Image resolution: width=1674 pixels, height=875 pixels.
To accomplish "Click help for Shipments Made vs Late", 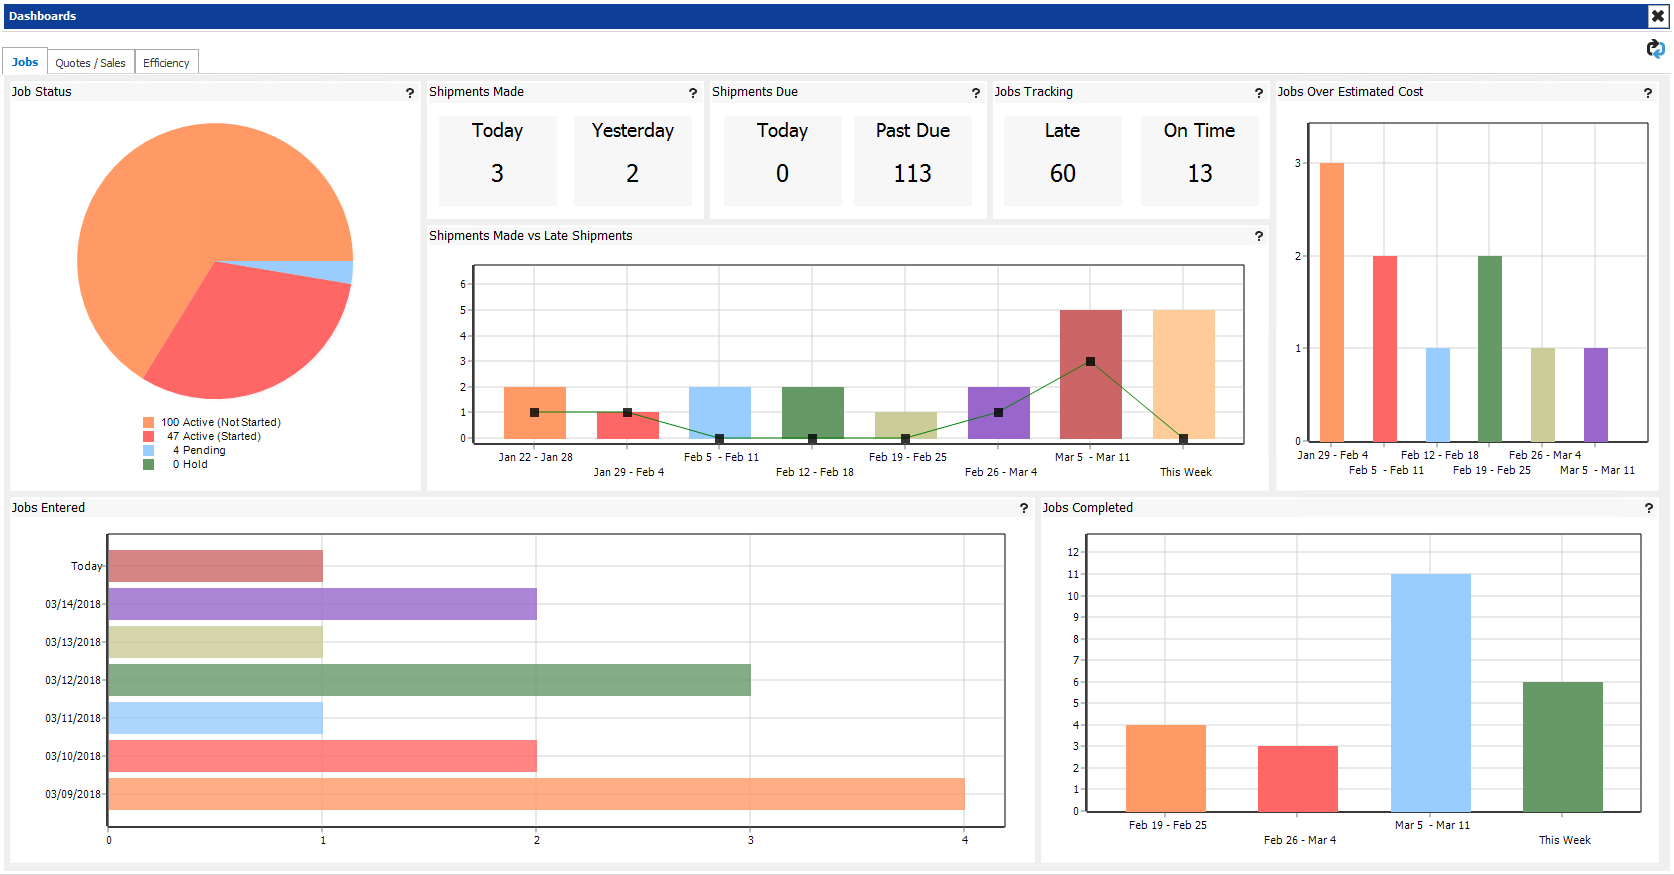I will pyautogui.click(x=1258, y=237).
